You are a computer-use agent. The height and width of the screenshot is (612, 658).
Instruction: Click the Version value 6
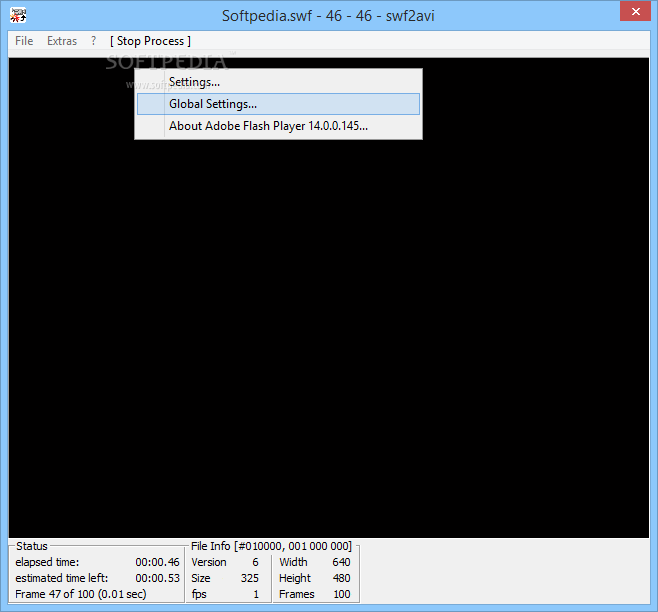[x=255, y=562]
